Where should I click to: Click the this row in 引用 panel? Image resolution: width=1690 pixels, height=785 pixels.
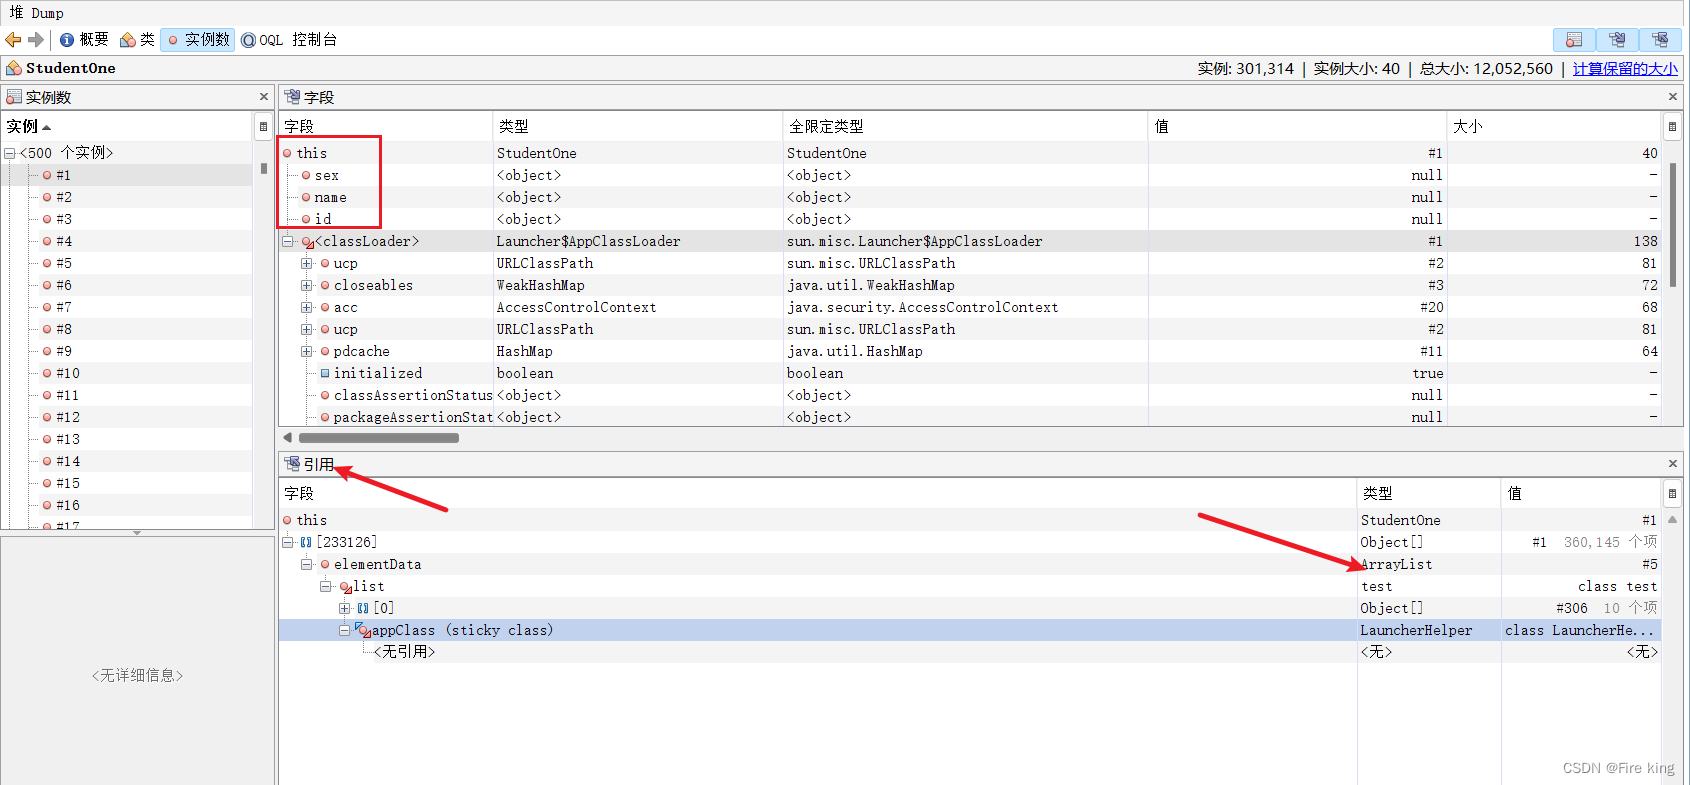coord(970,520)
